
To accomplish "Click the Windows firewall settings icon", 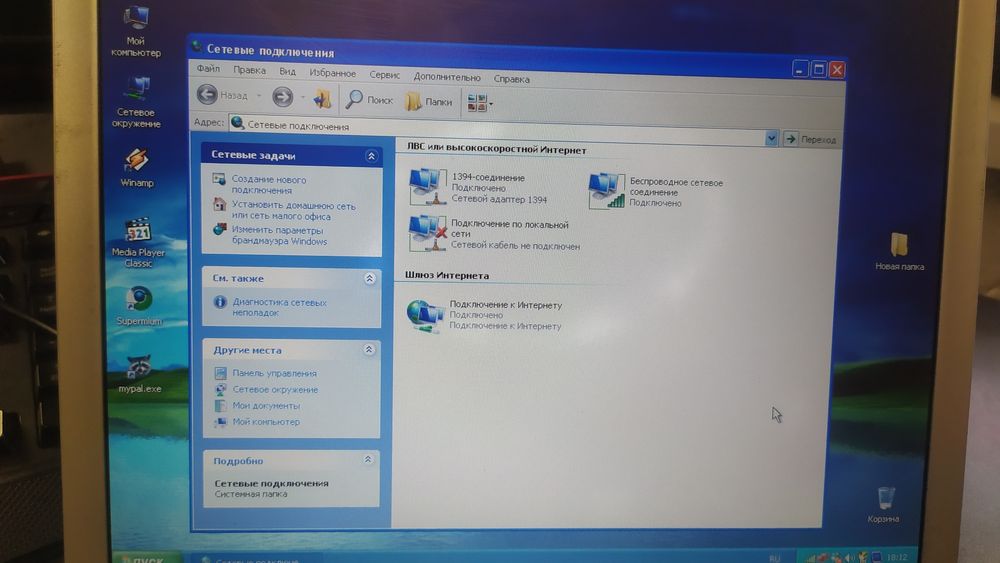I will (219, 230).
